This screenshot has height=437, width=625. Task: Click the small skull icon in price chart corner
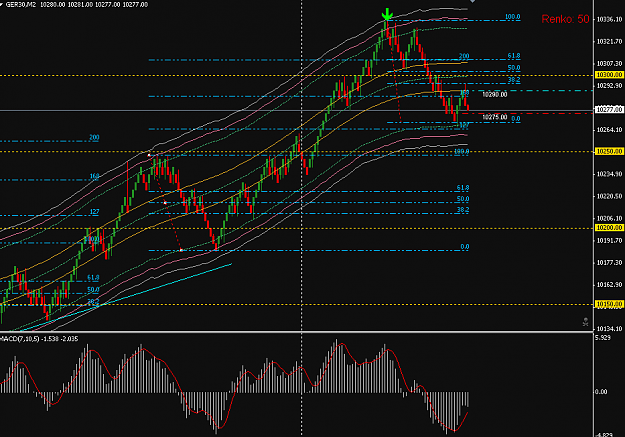click(x=585, y=321)
